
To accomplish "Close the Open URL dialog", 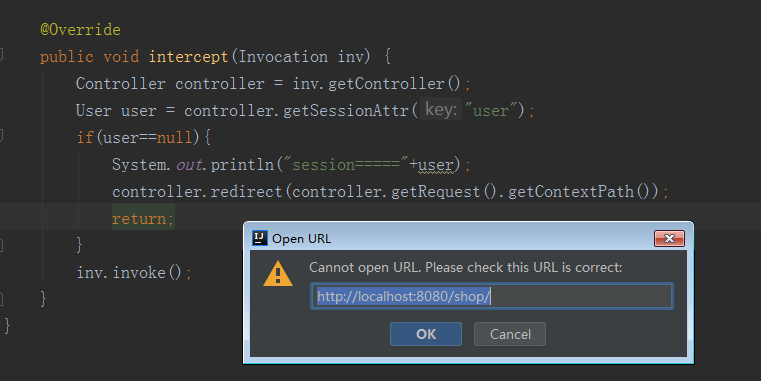I will (x=669, y=238).
